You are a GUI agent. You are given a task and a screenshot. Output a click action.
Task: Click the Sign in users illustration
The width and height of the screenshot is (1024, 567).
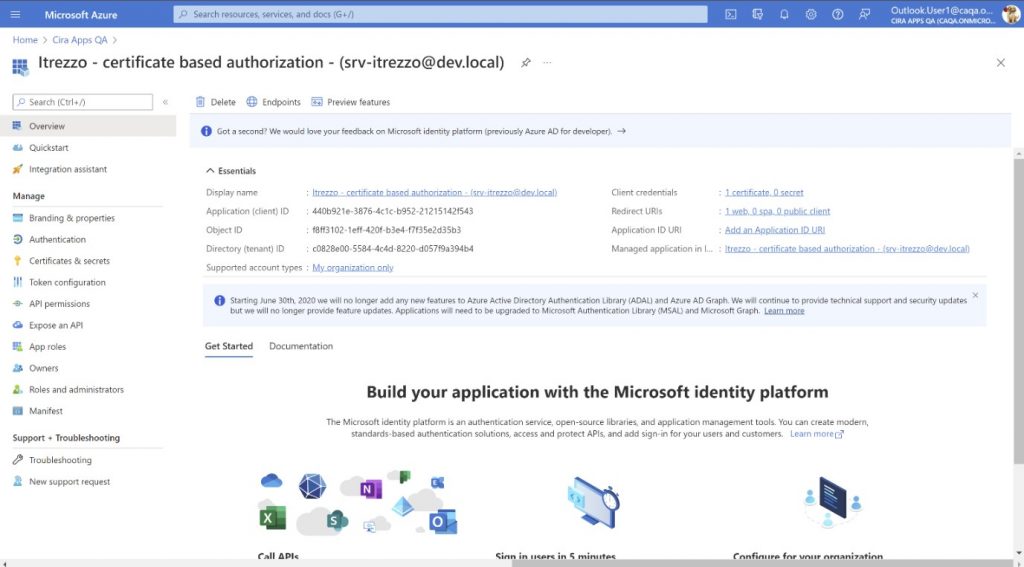(x=593, y=503)
